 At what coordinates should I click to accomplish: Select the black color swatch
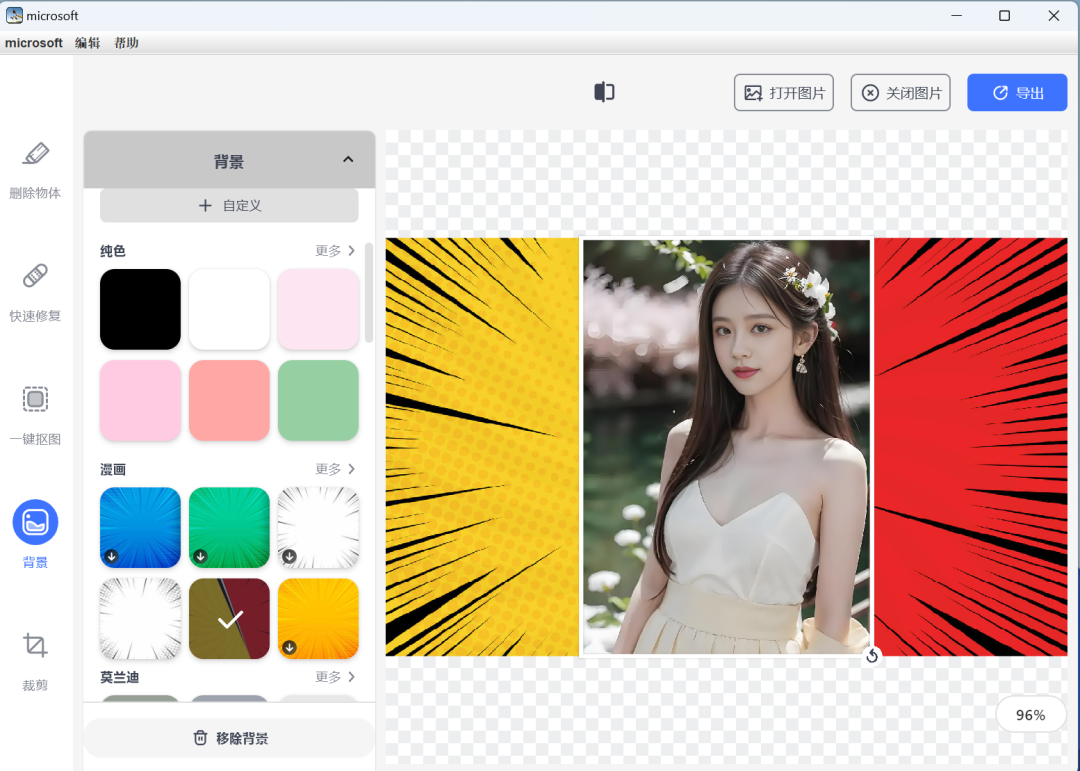[140, 309]
